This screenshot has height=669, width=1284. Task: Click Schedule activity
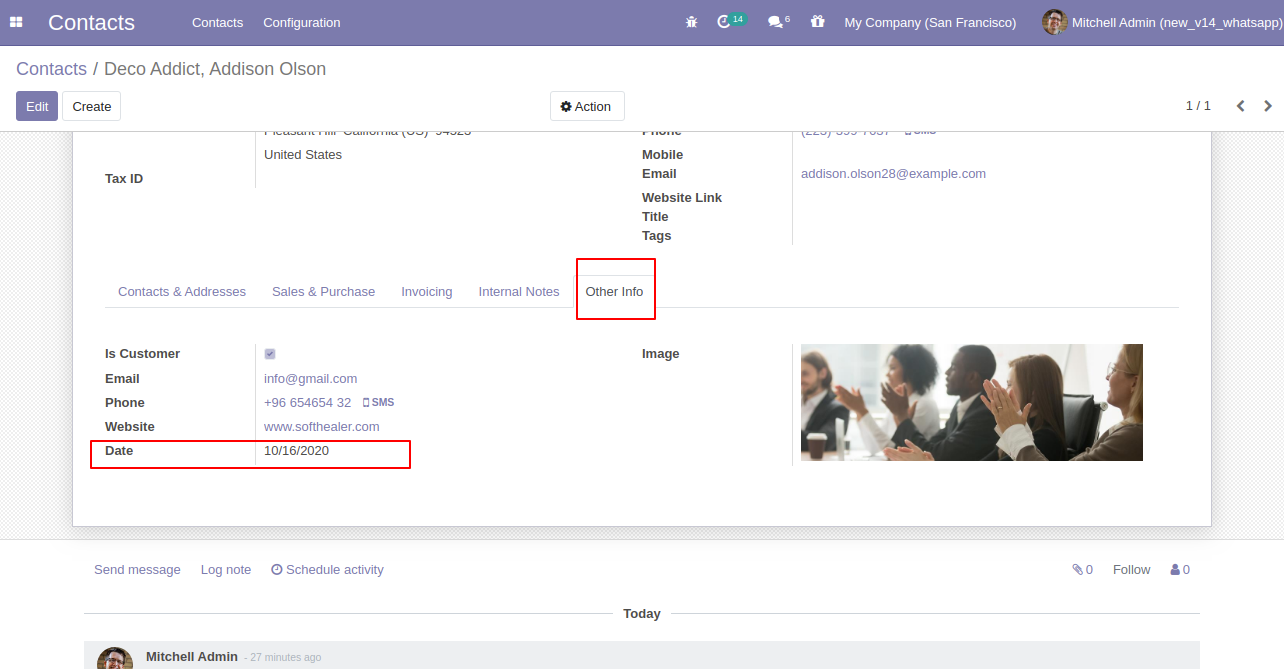tap(327, 570)
